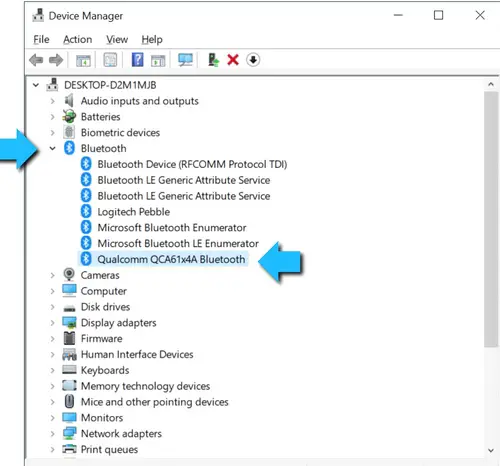
Task: Click the Network adapters icon
Action: coord(69,433)
